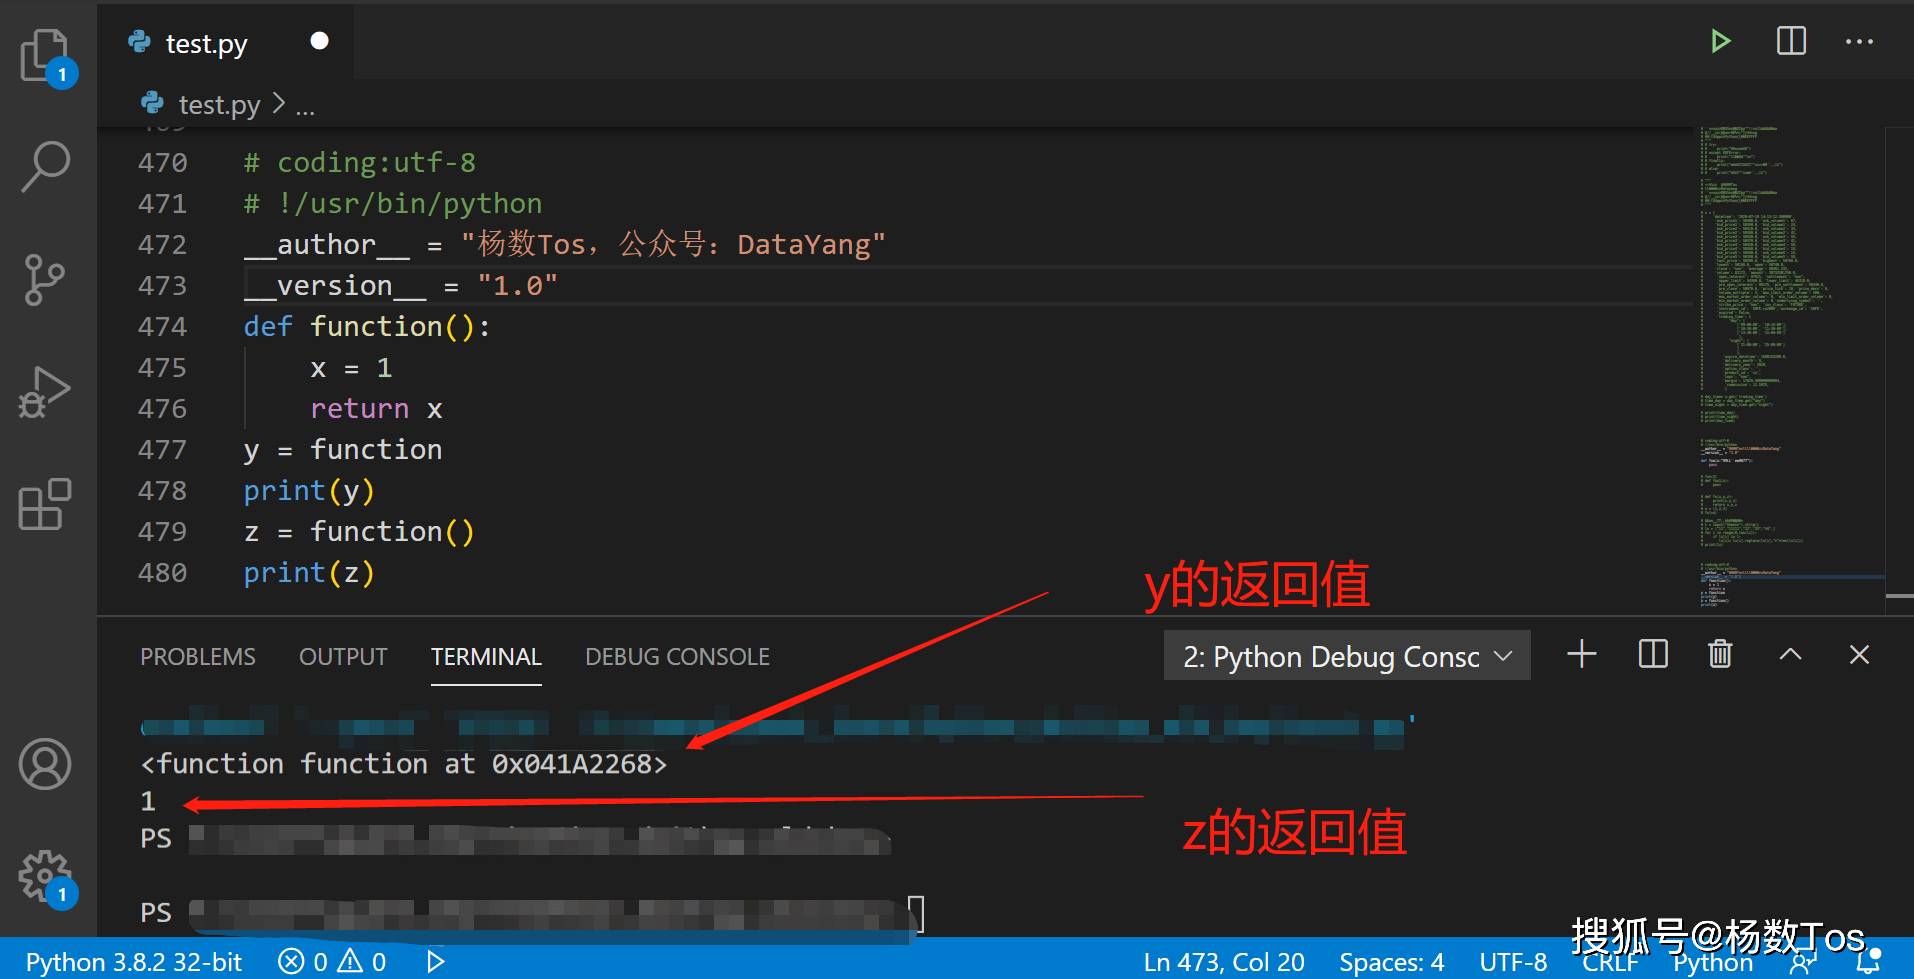Open the Manage gear icon
Viewport: 1914px width, 979px height.
pos(45,876)
